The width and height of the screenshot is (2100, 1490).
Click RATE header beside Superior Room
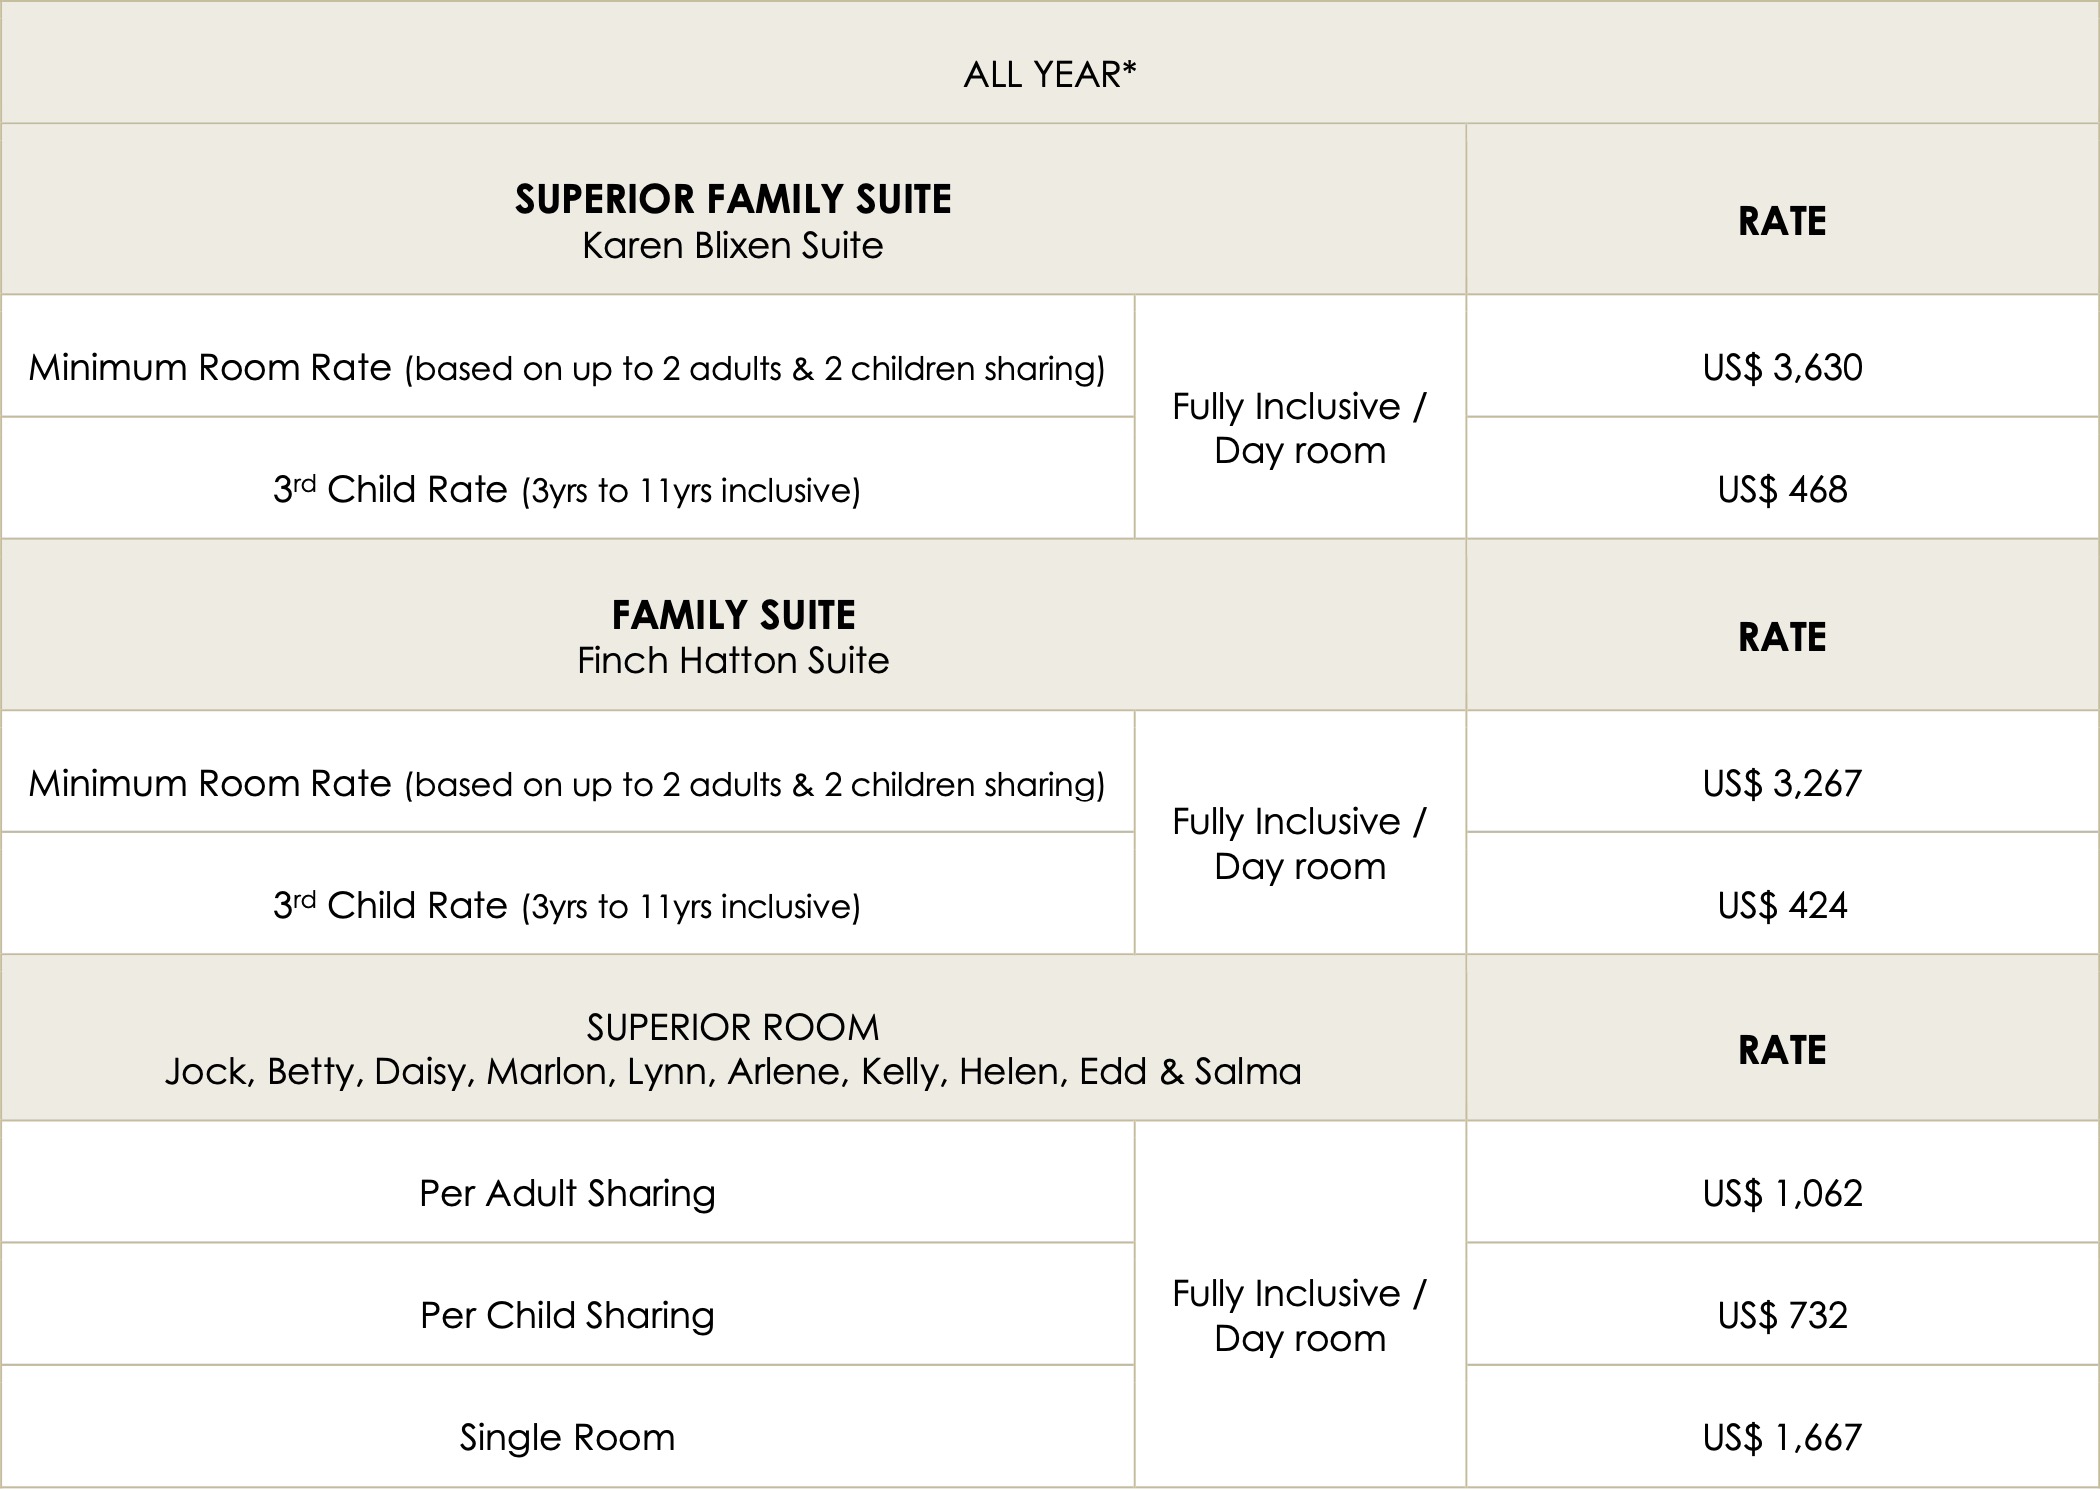1782,1050
